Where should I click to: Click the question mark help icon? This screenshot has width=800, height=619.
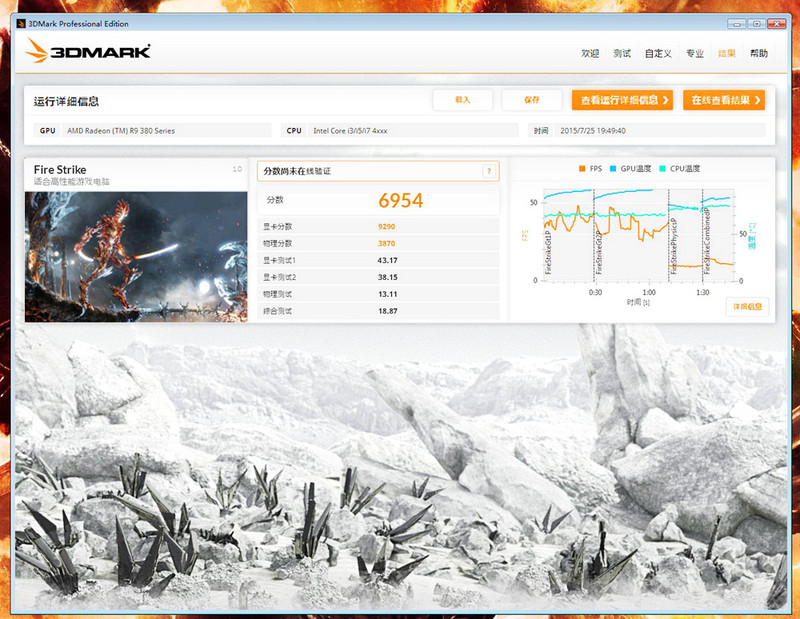[x=489, y=171]
